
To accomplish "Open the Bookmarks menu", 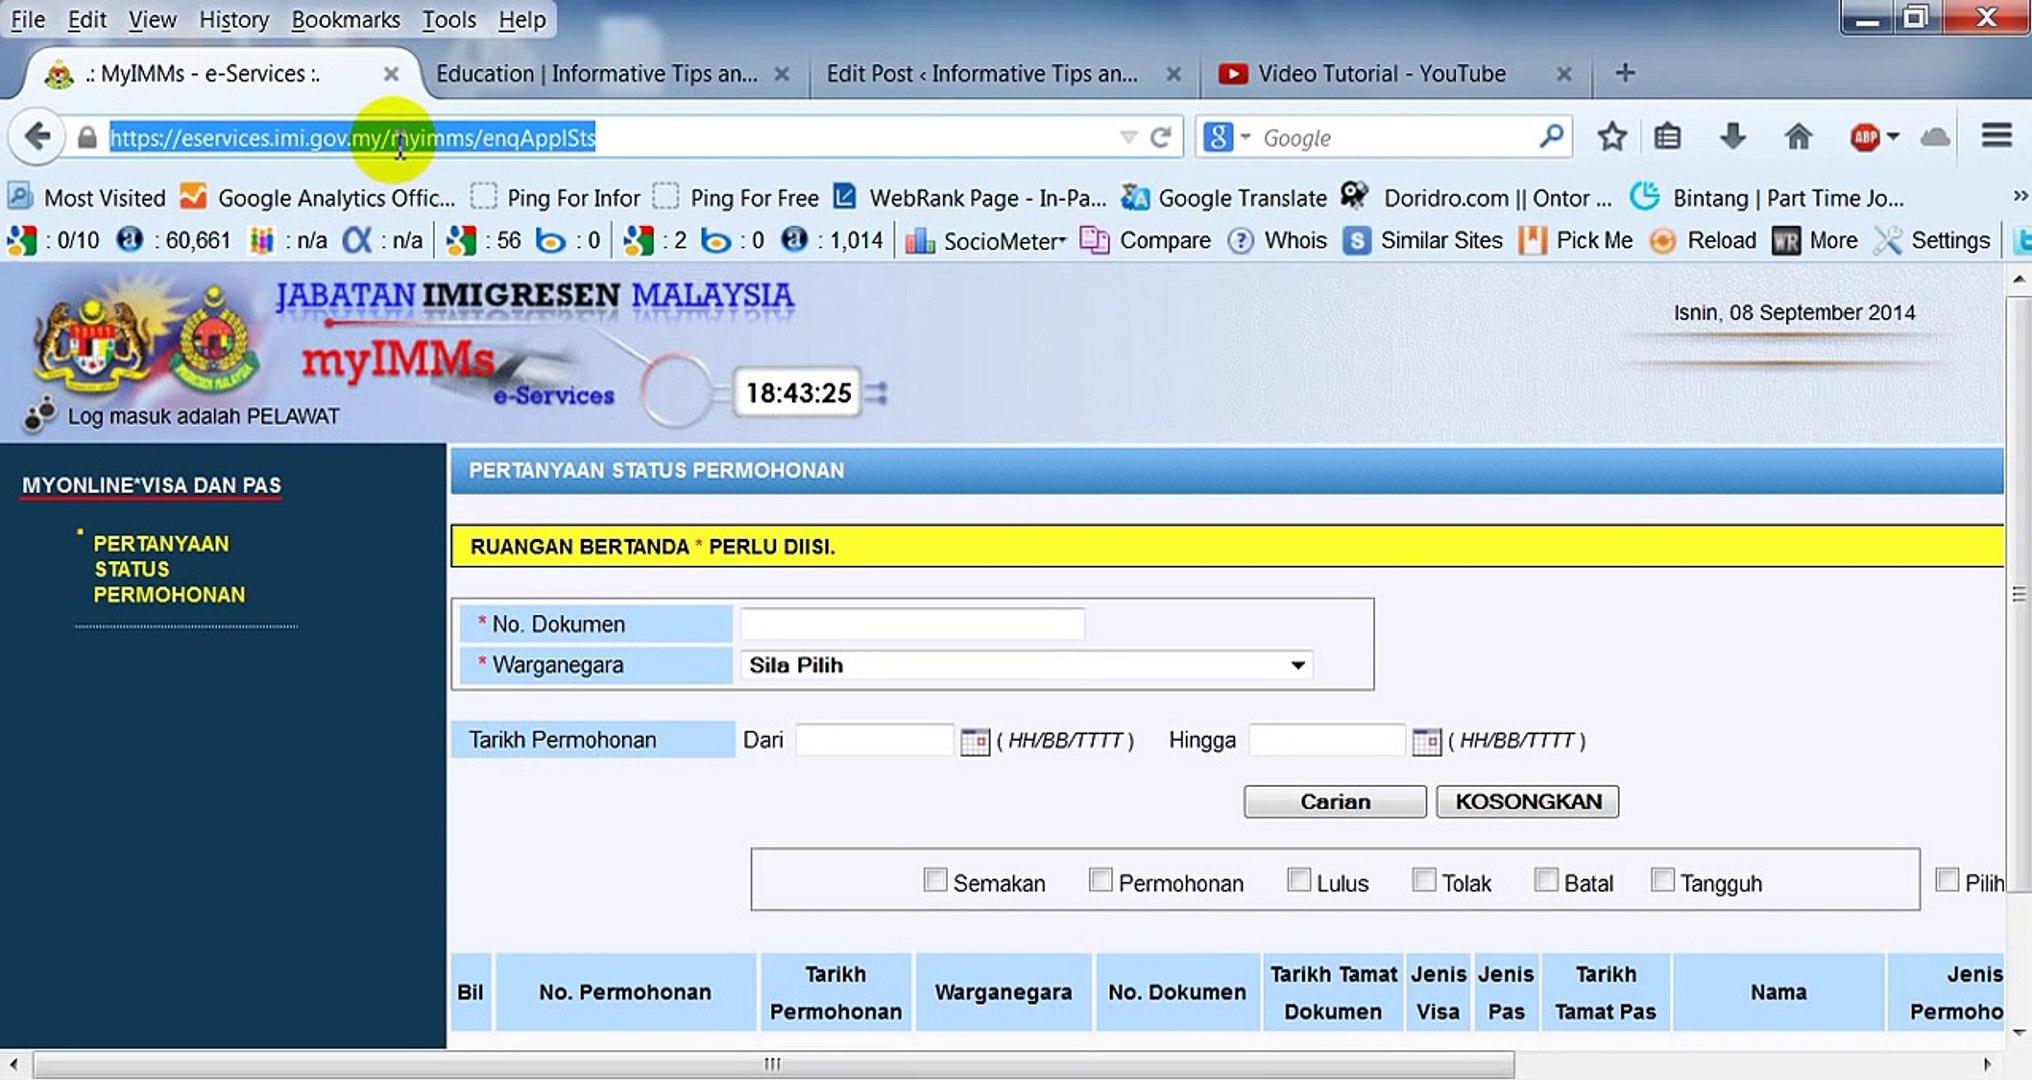I will tap(345, 19).
